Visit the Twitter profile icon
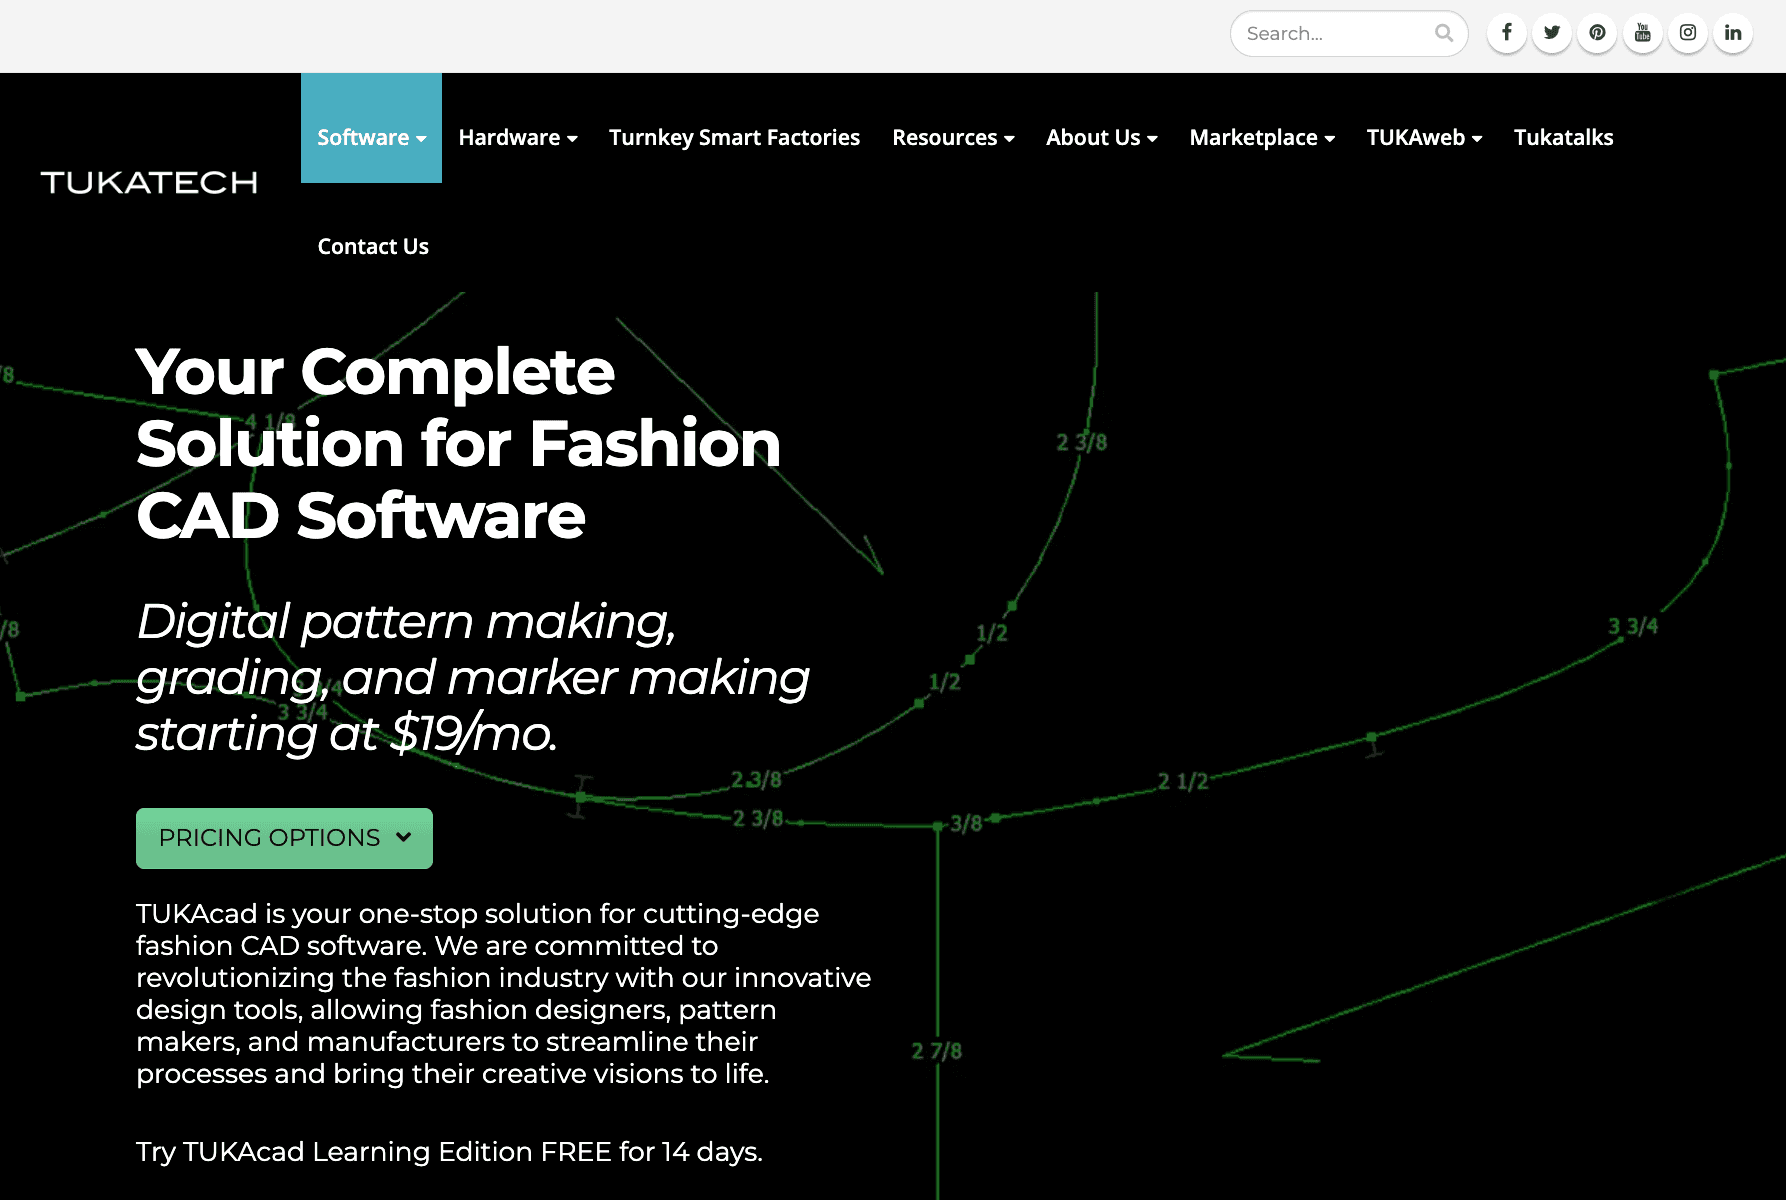Viewport: 1786px width, 1200px height. click(1552, 33)
